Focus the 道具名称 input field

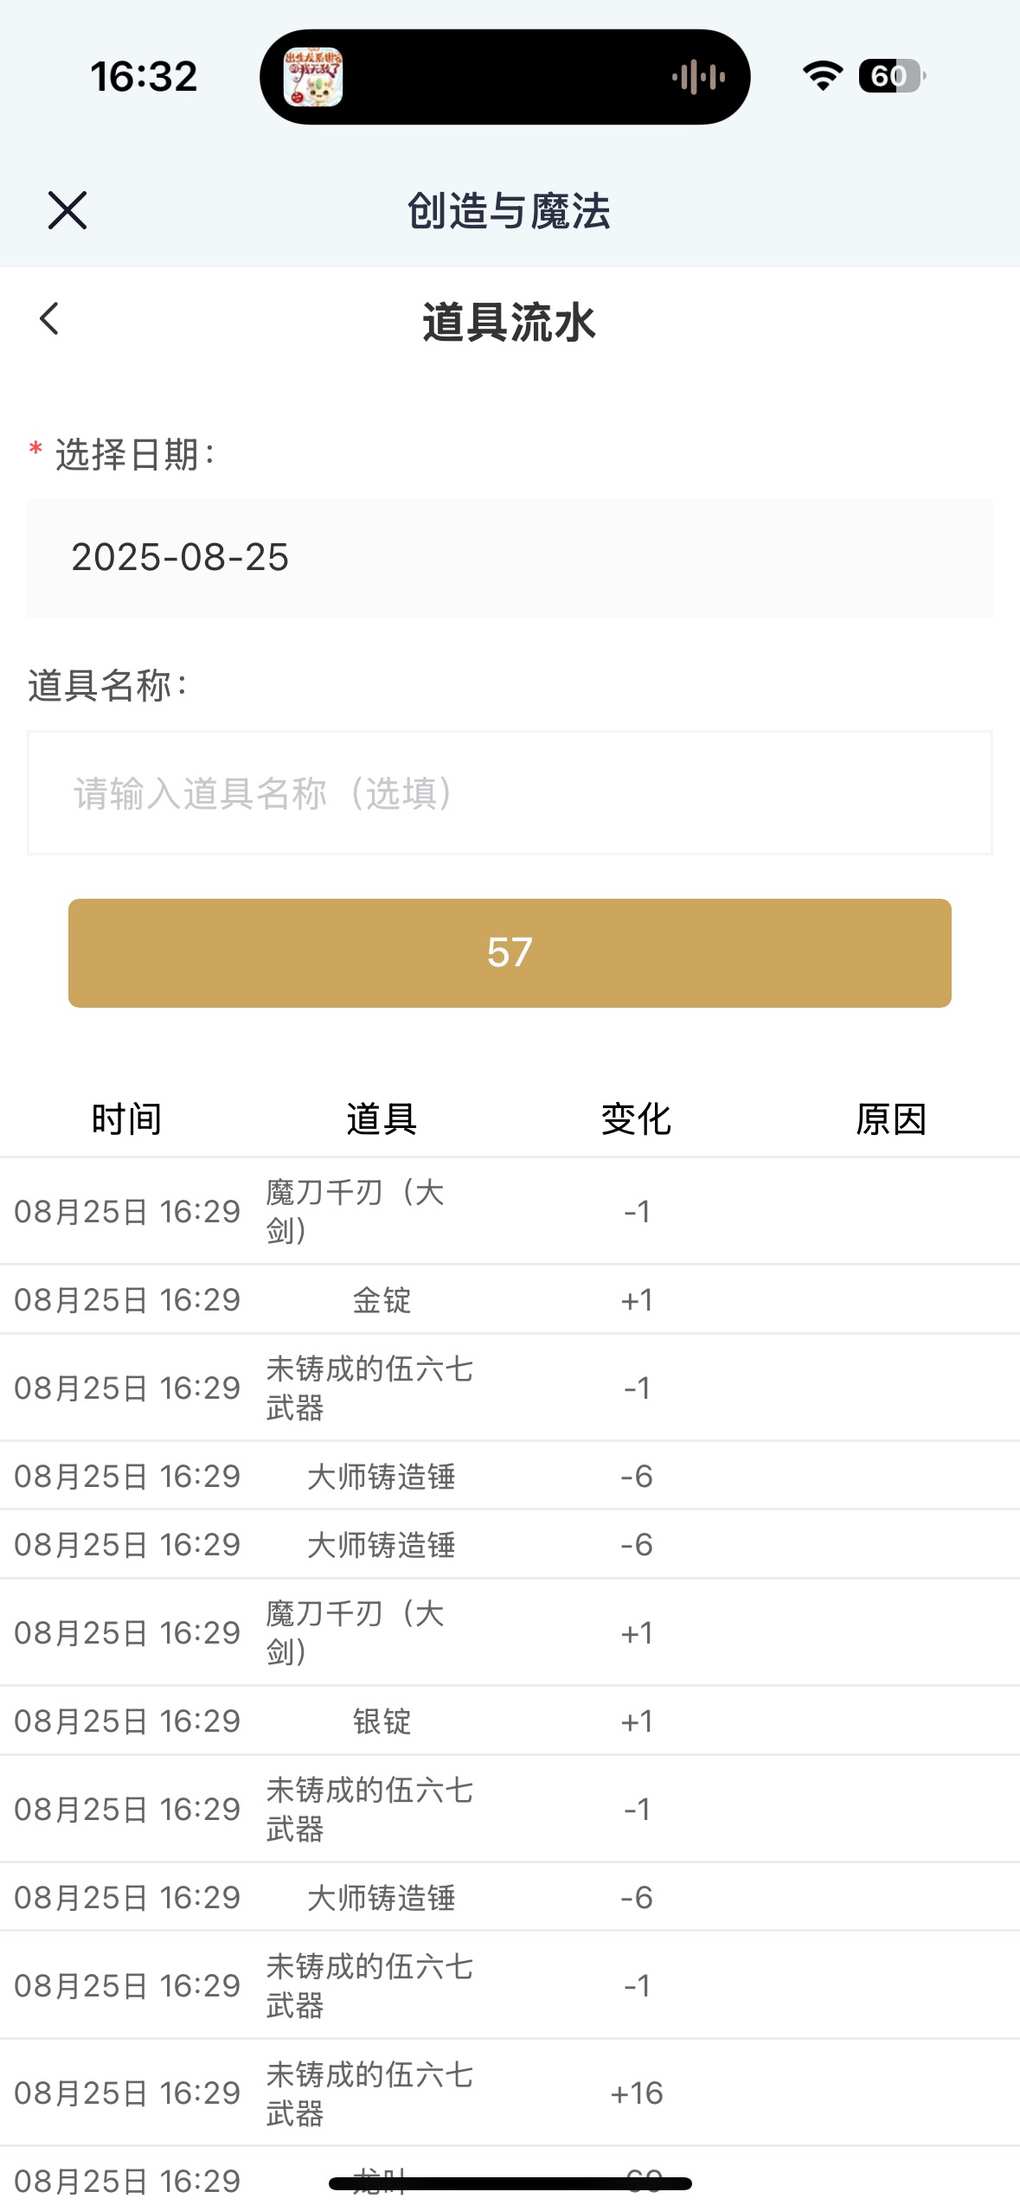510,793
